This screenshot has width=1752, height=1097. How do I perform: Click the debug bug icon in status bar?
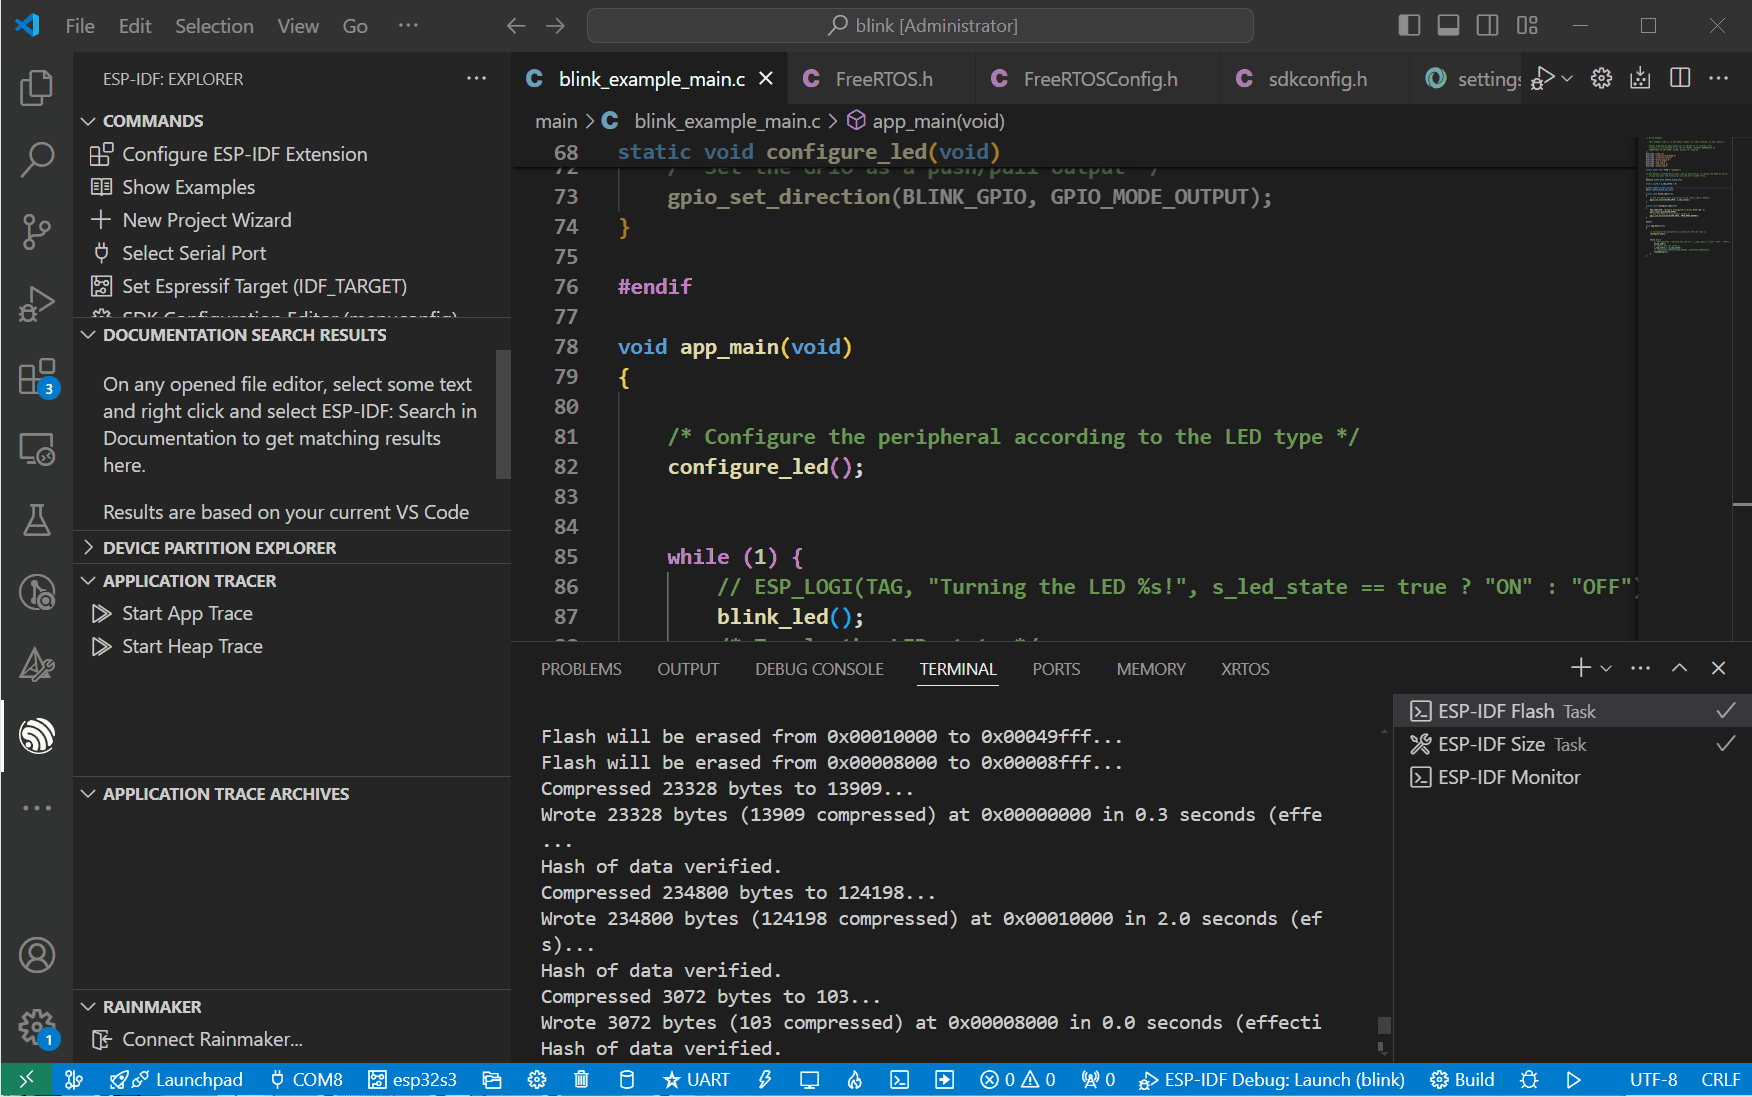[1529, 1080]
